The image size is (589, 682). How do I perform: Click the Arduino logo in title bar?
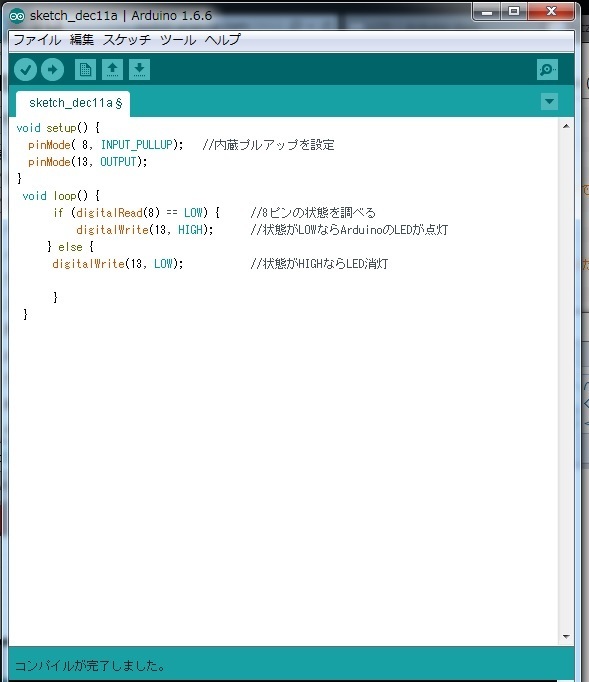click(x=17, y=16)
